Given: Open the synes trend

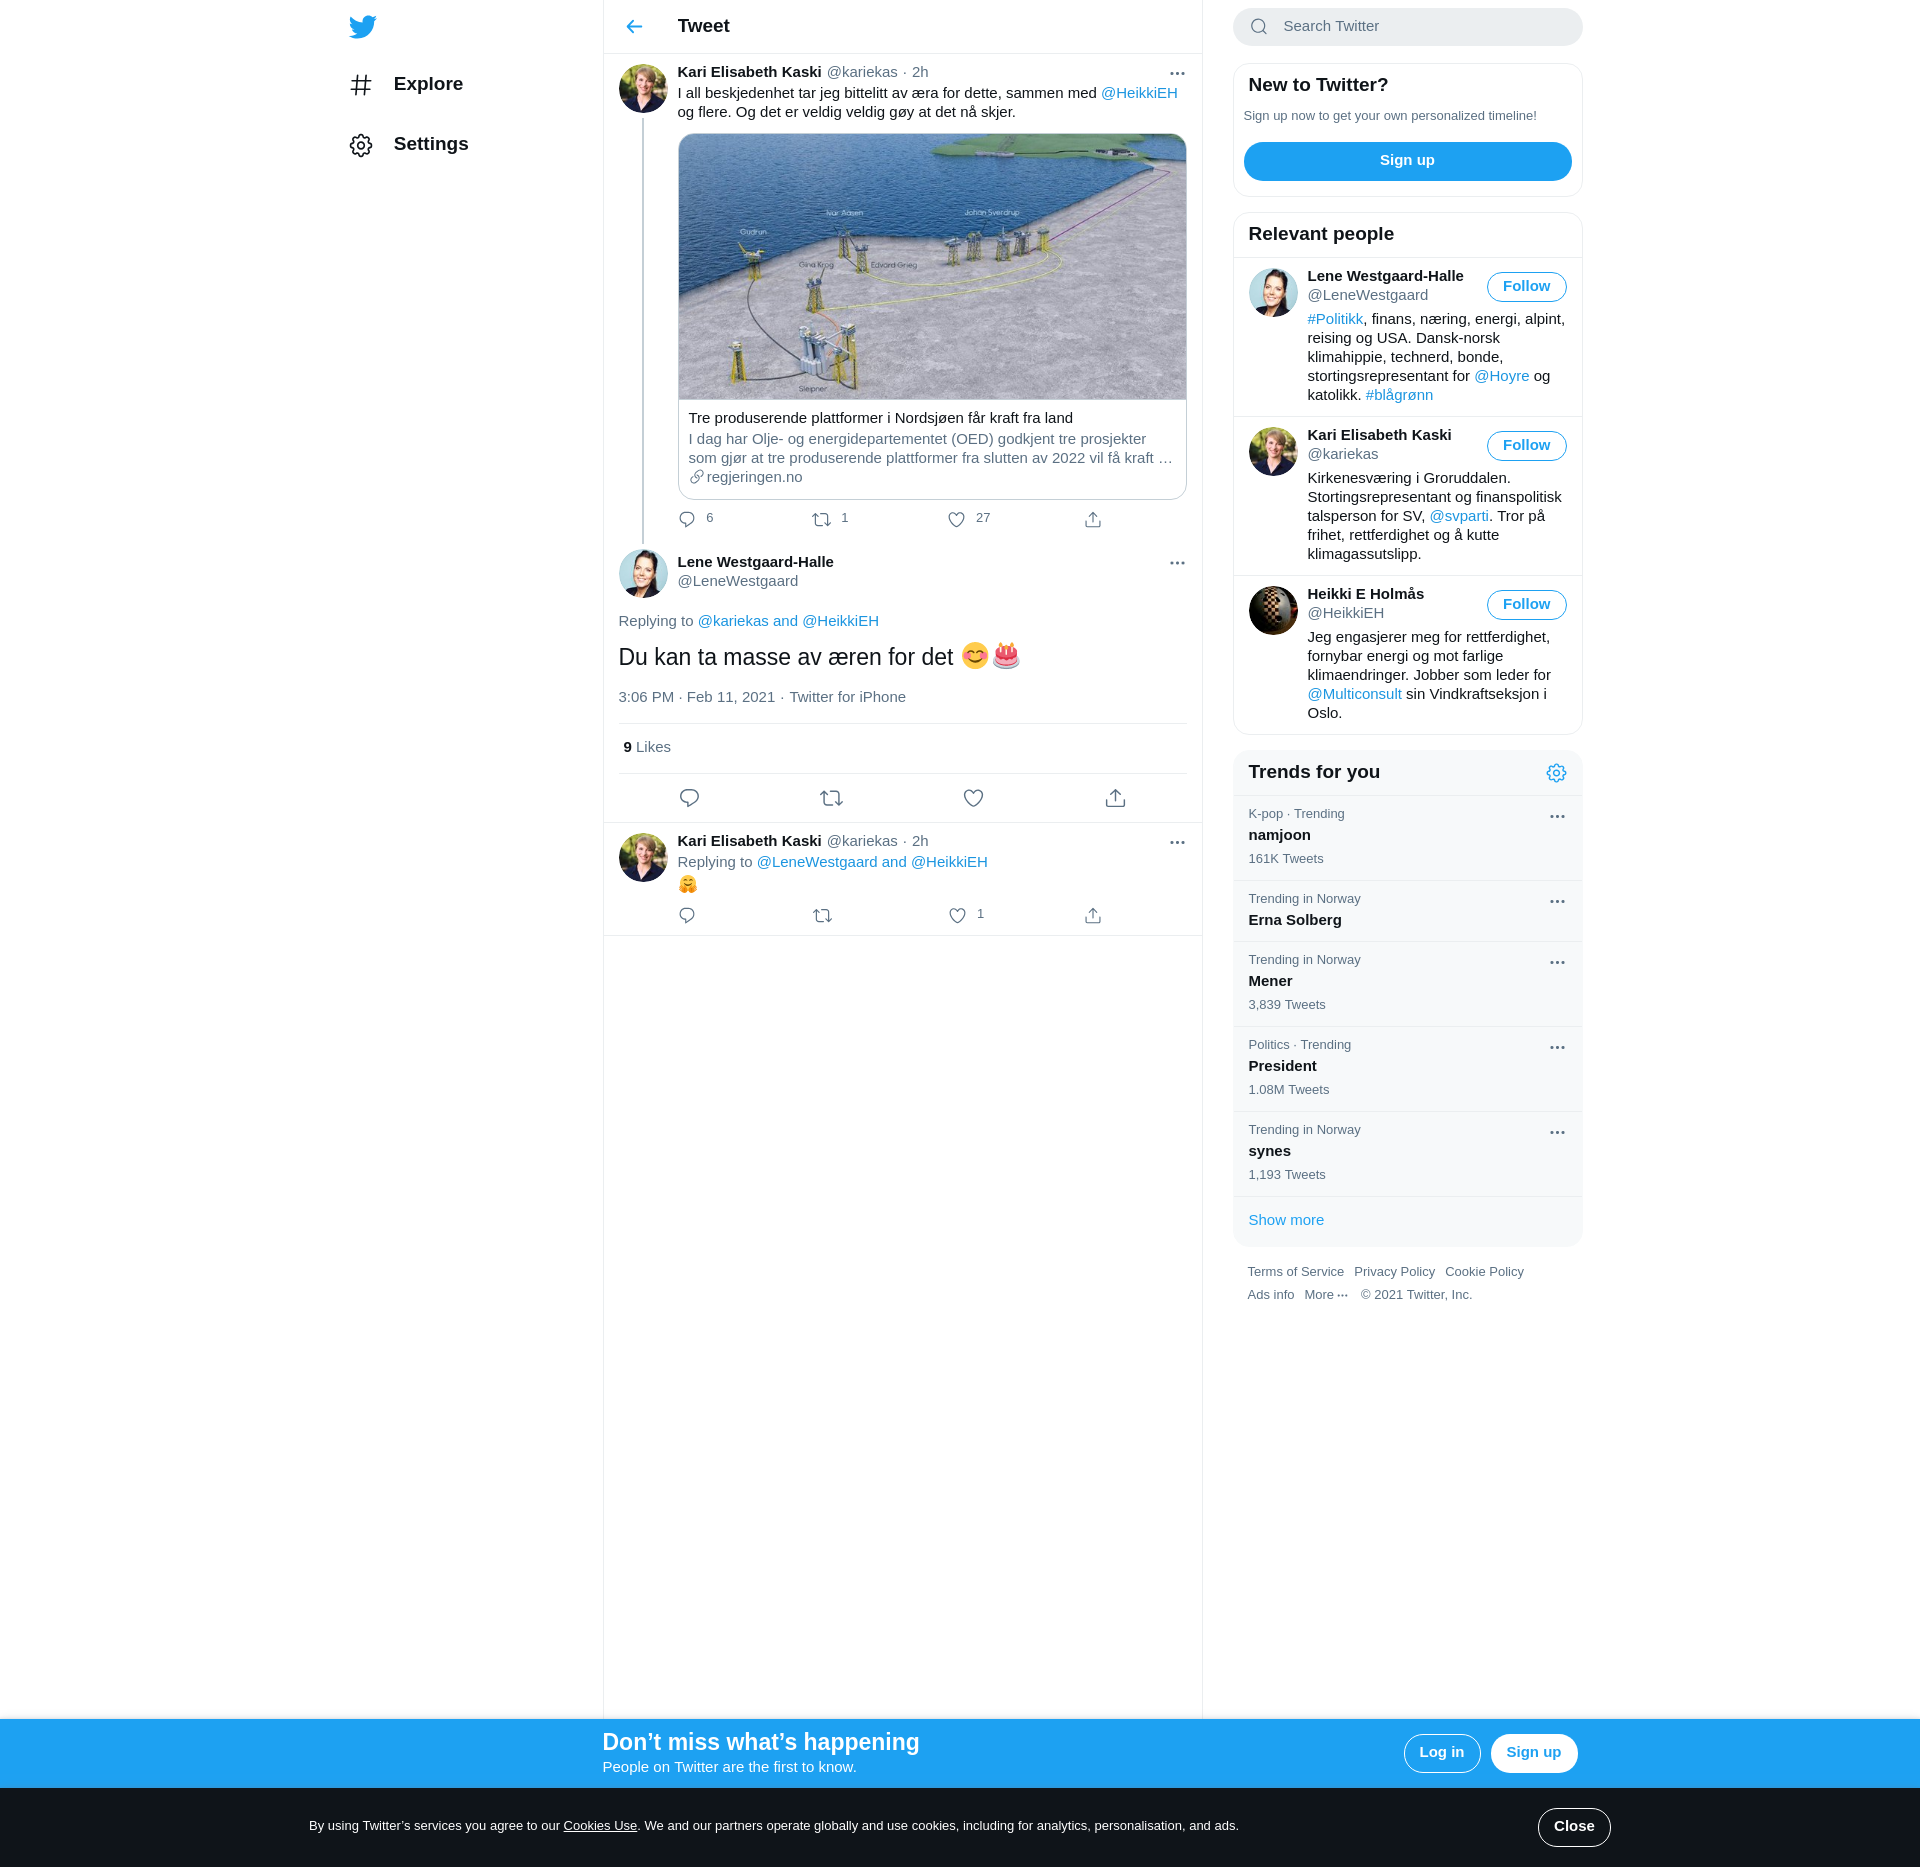Looking at the screenshot, I should (x=1407, y=1154).
